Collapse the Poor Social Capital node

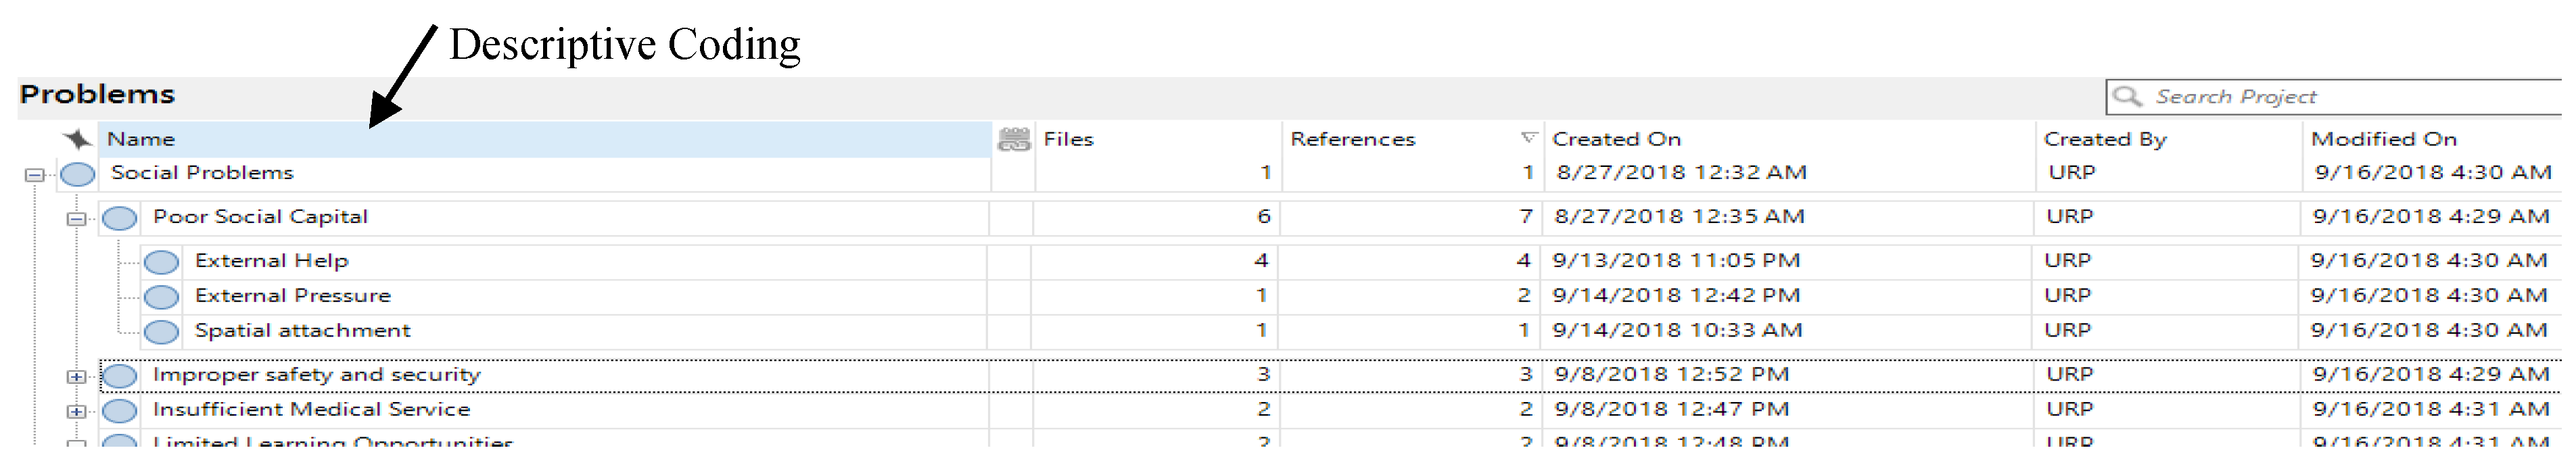tap(76, 218)
